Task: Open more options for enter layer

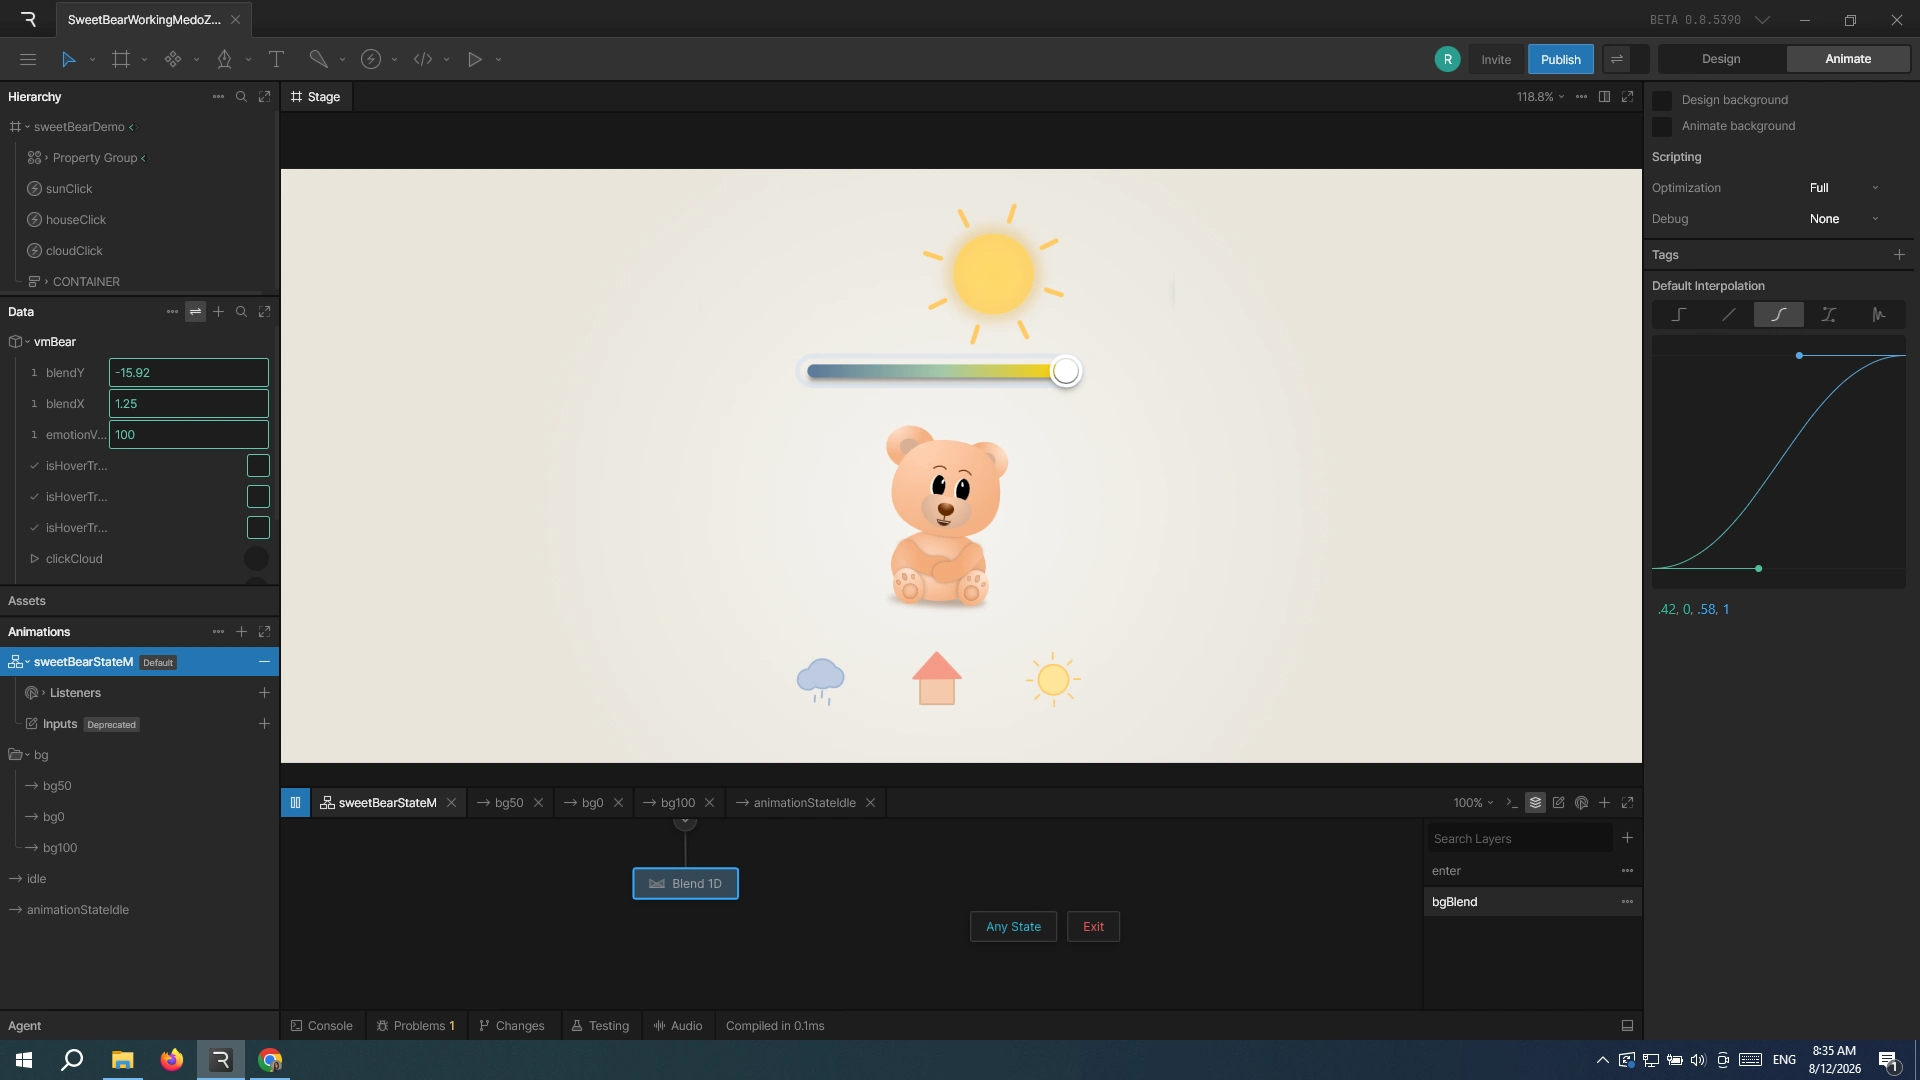Action: 1627,871
